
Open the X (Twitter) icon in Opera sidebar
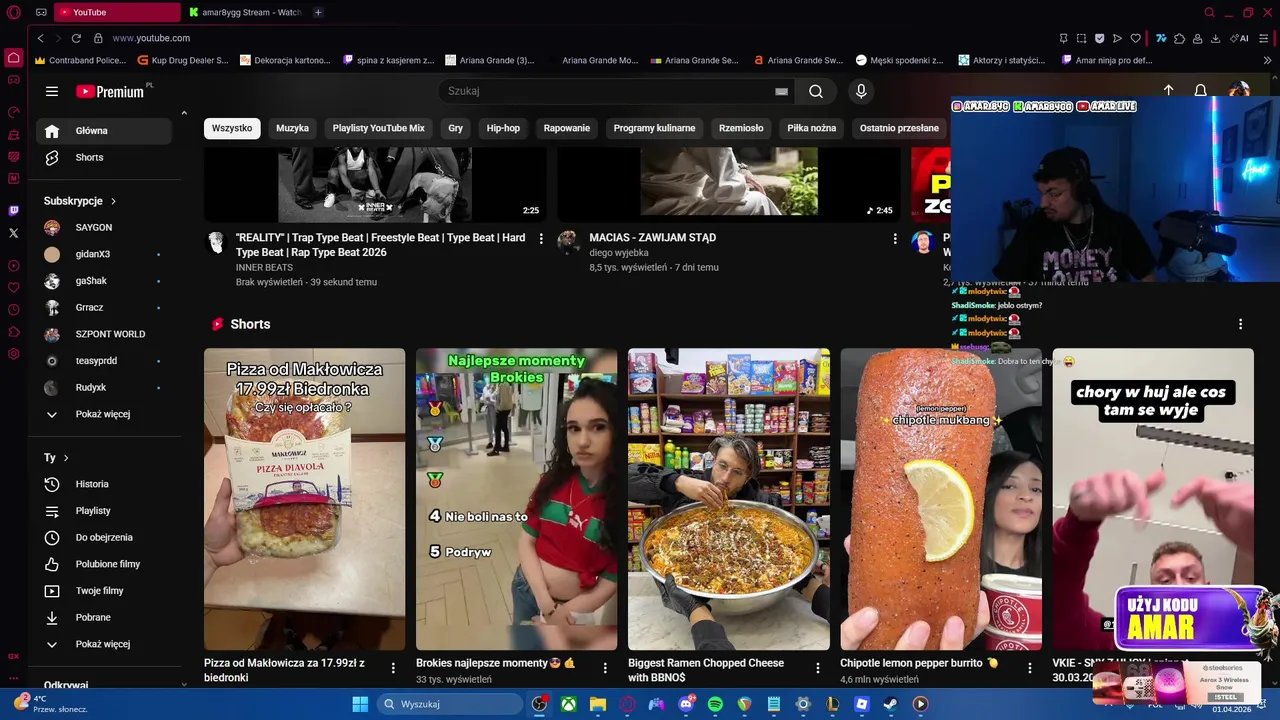[13, 233]
